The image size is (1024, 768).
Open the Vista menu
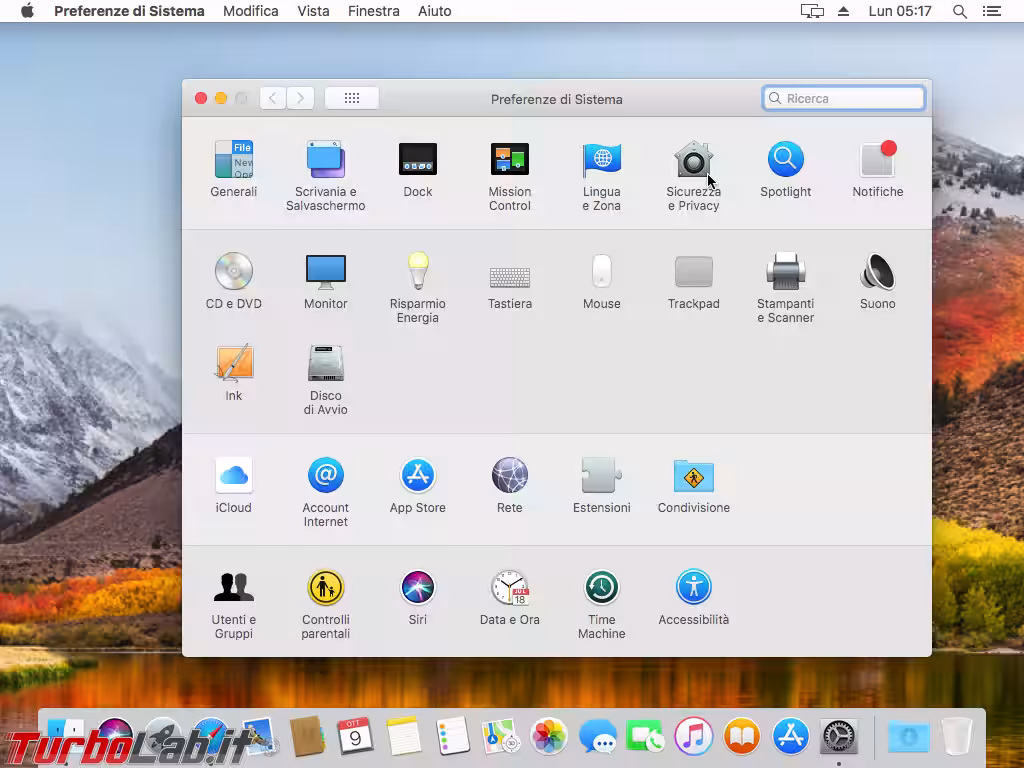click(313, 11)
